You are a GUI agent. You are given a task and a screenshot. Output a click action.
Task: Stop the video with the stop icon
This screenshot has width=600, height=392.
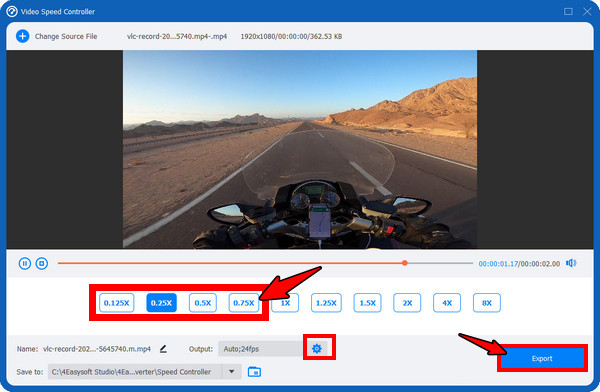[42, 263]
